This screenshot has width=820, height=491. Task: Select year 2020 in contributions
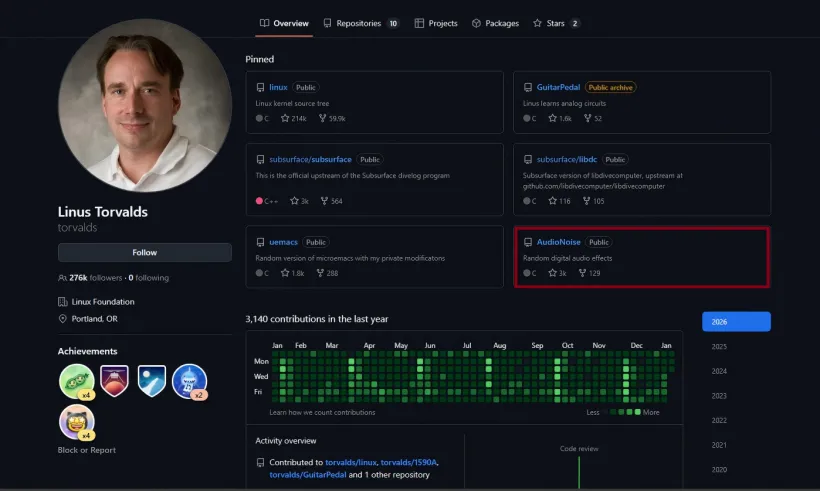point(719,470)
